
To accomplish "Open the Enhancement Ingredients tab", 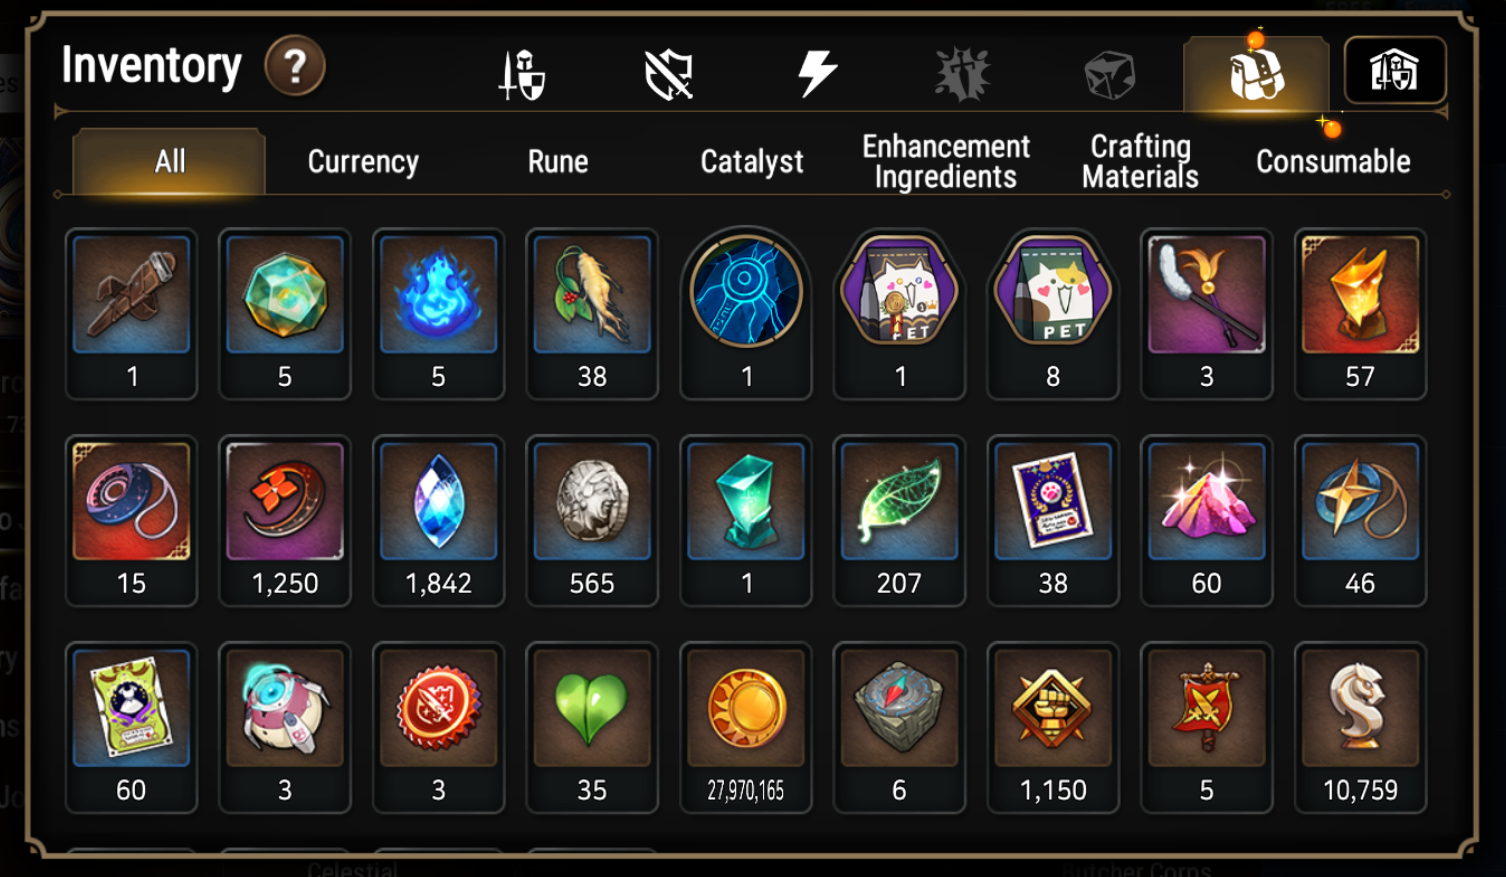I will (946, 162).
